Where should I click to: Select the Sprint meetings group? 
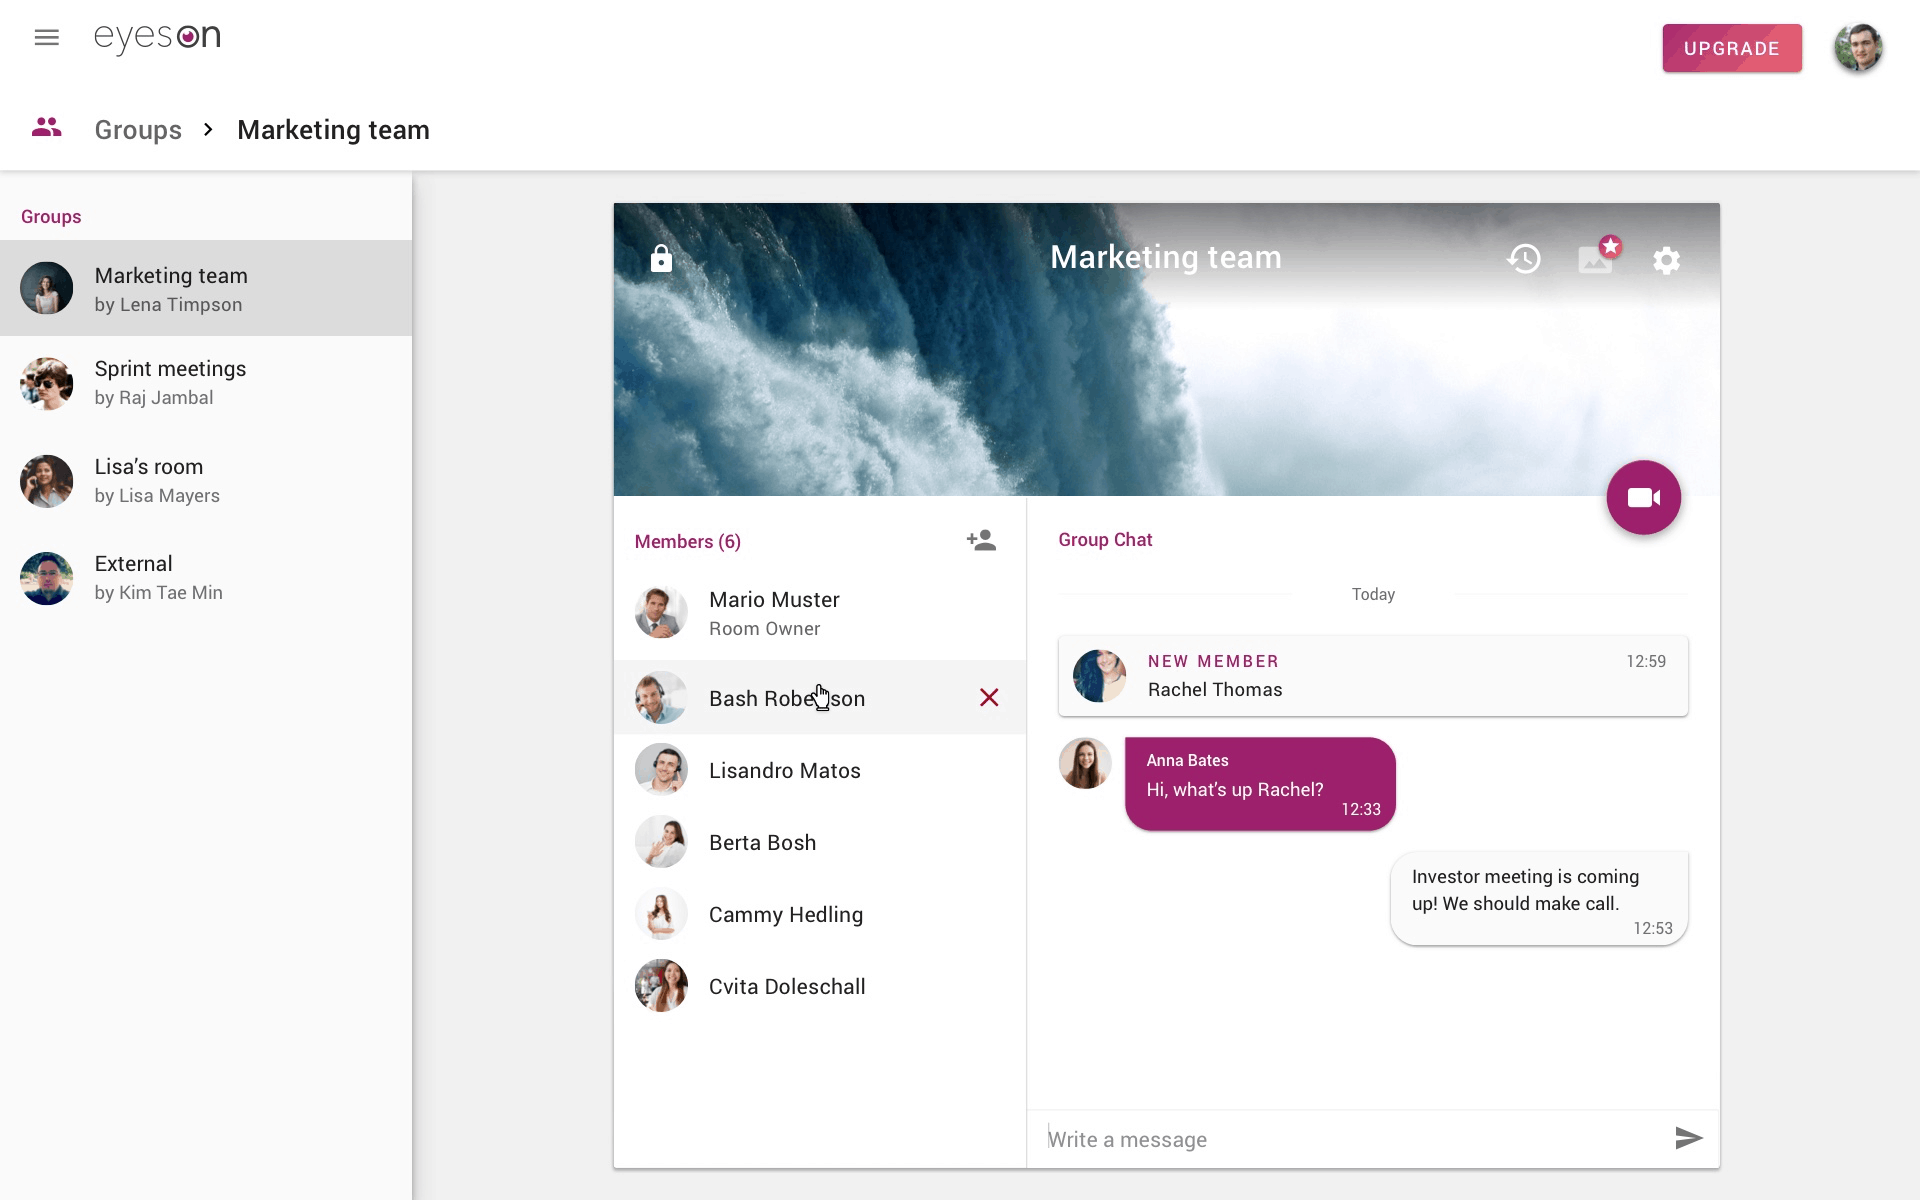[x=170, y=382]
